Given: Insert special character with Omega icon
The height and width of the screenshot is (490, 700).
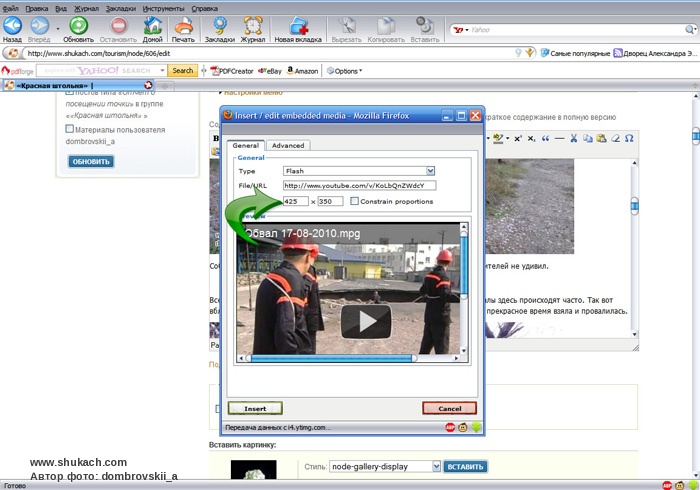Looking at the screenshot, I should (629, 139).
